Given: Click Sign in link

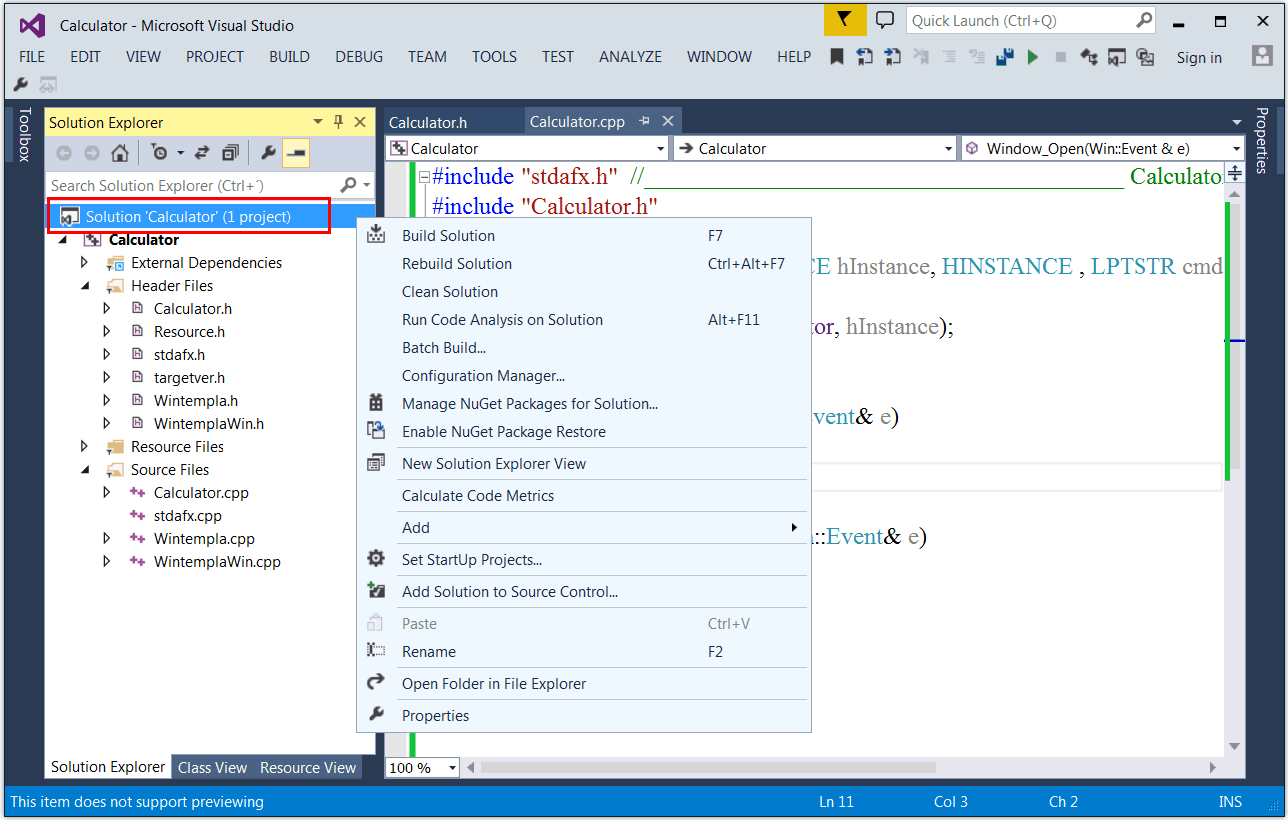Looking at the screenshot, I should pos(1199,57).
